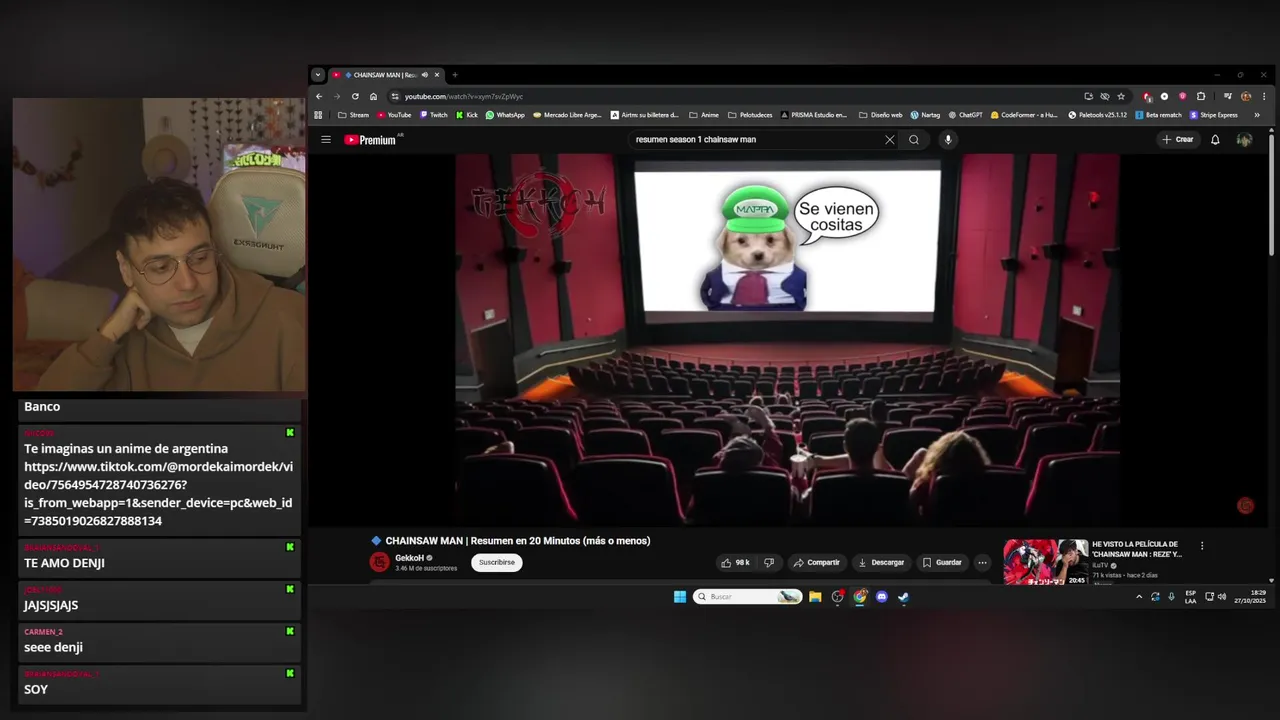Click the taskbar Buscar search box
The width and height of the screenshot is (1280, 720).
[747, 597]
